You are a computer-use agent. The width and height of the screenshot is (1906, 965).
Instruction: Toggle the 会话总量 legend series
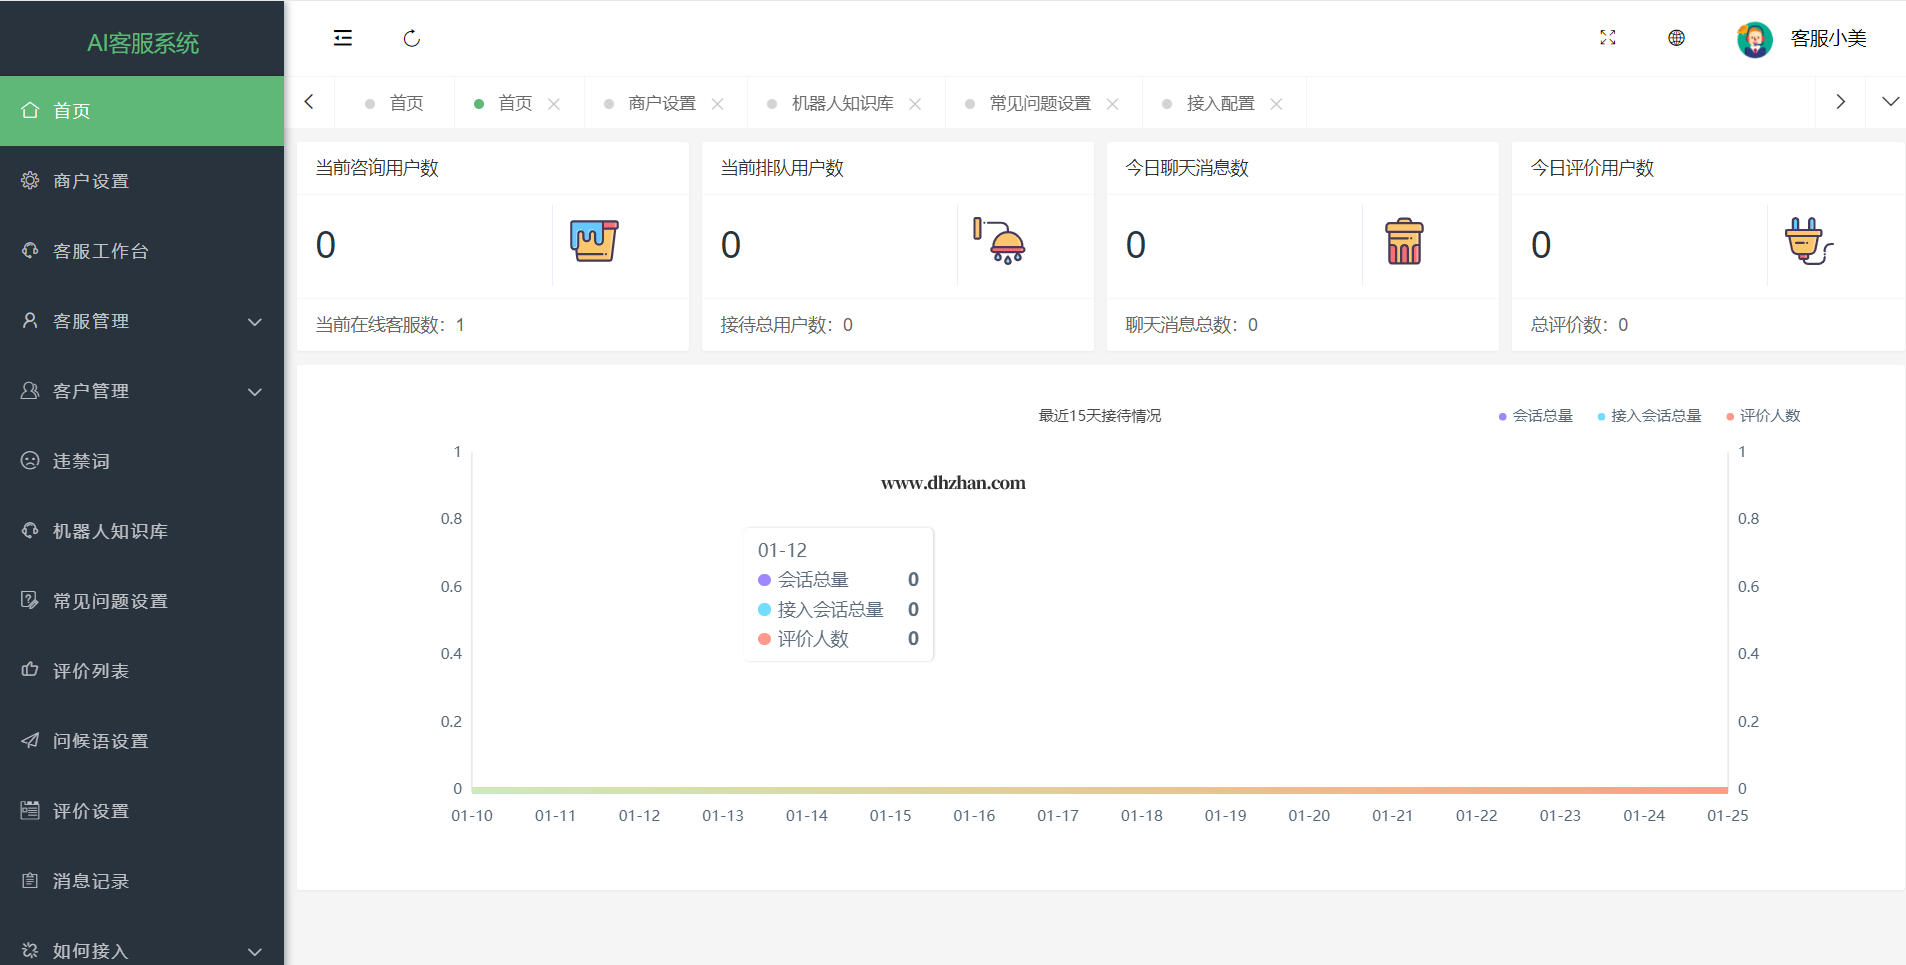pyautogui.click(x=1535, y=416)
